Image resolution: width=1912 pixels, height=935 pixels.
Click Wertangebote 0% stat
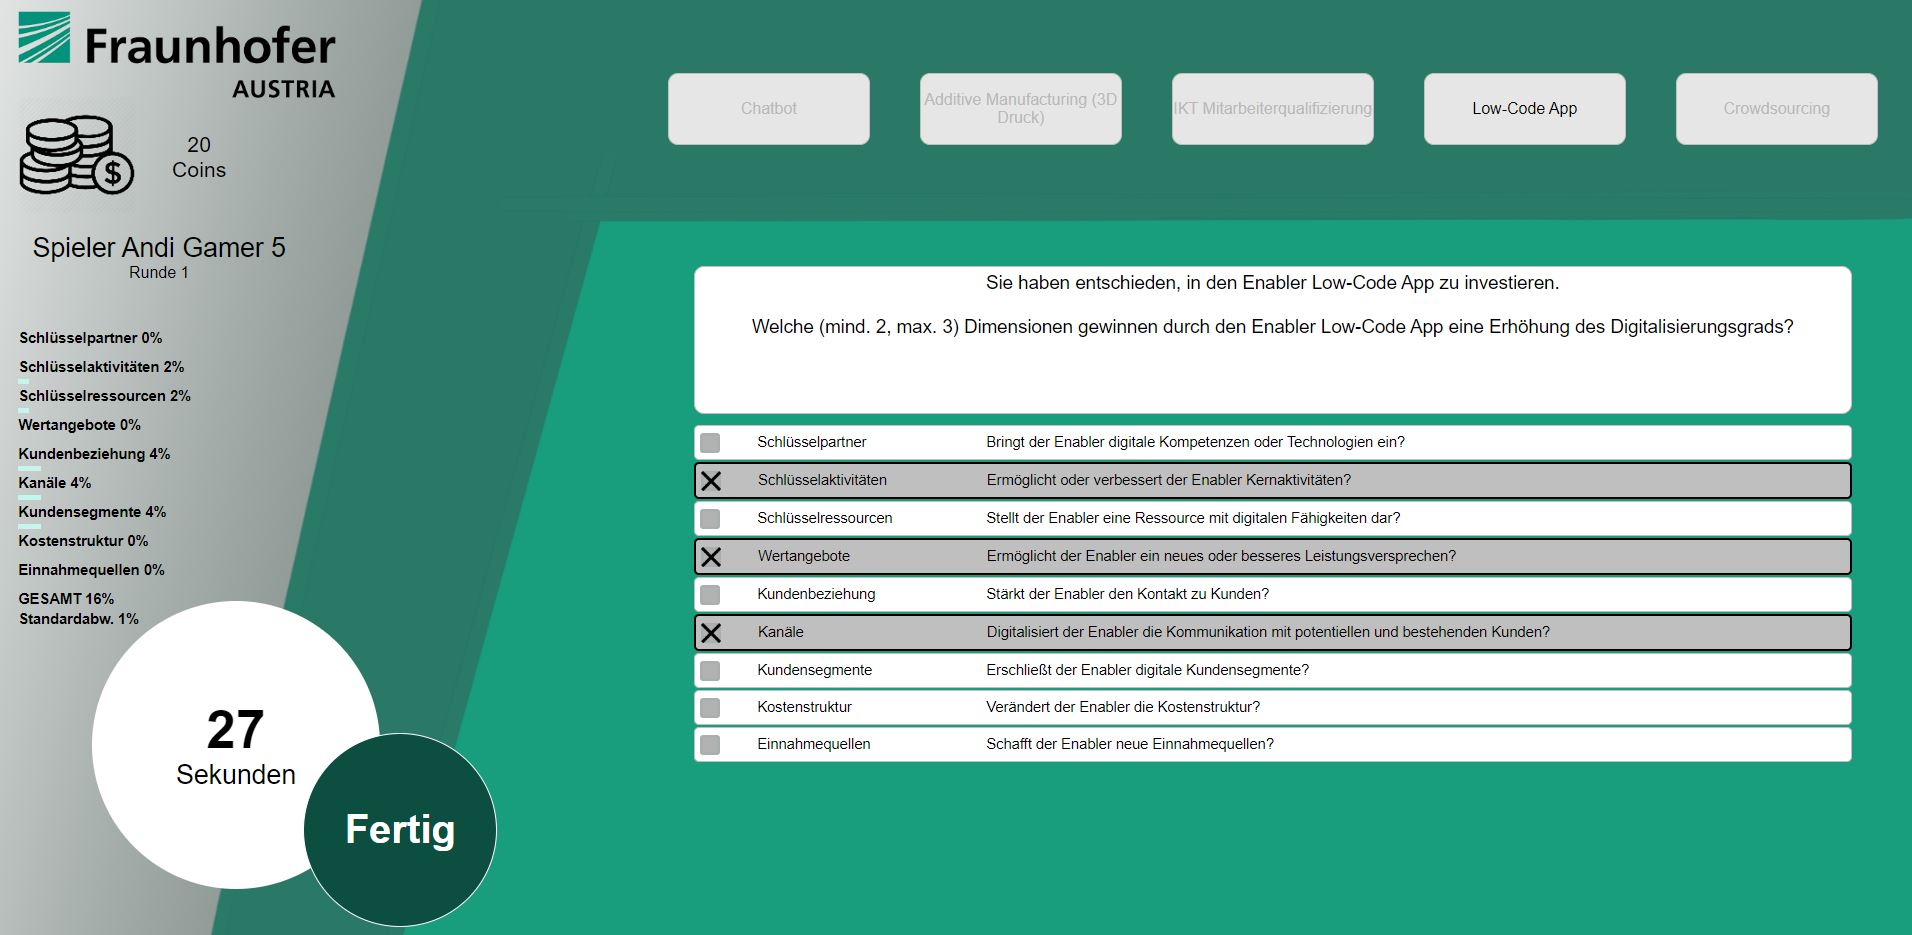click(x=80, y=425)
